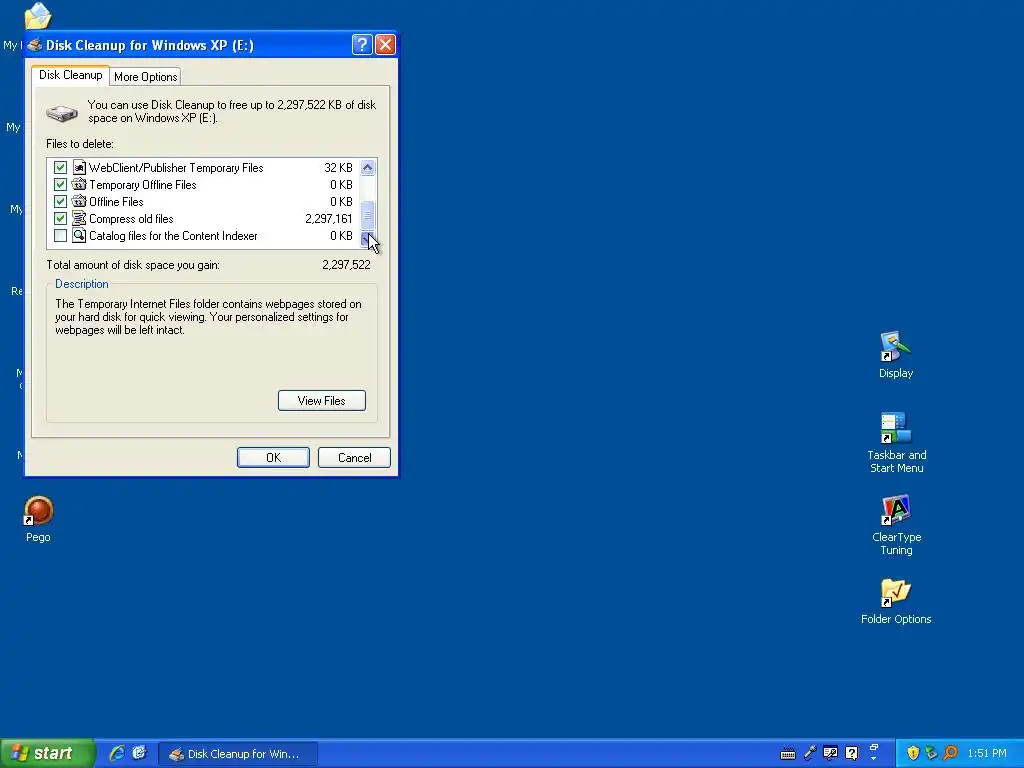Image resolution: width=1024 pixels, height=768 pixels.
Task: Click the Compress old files icon
Action: tap(79, 219)
